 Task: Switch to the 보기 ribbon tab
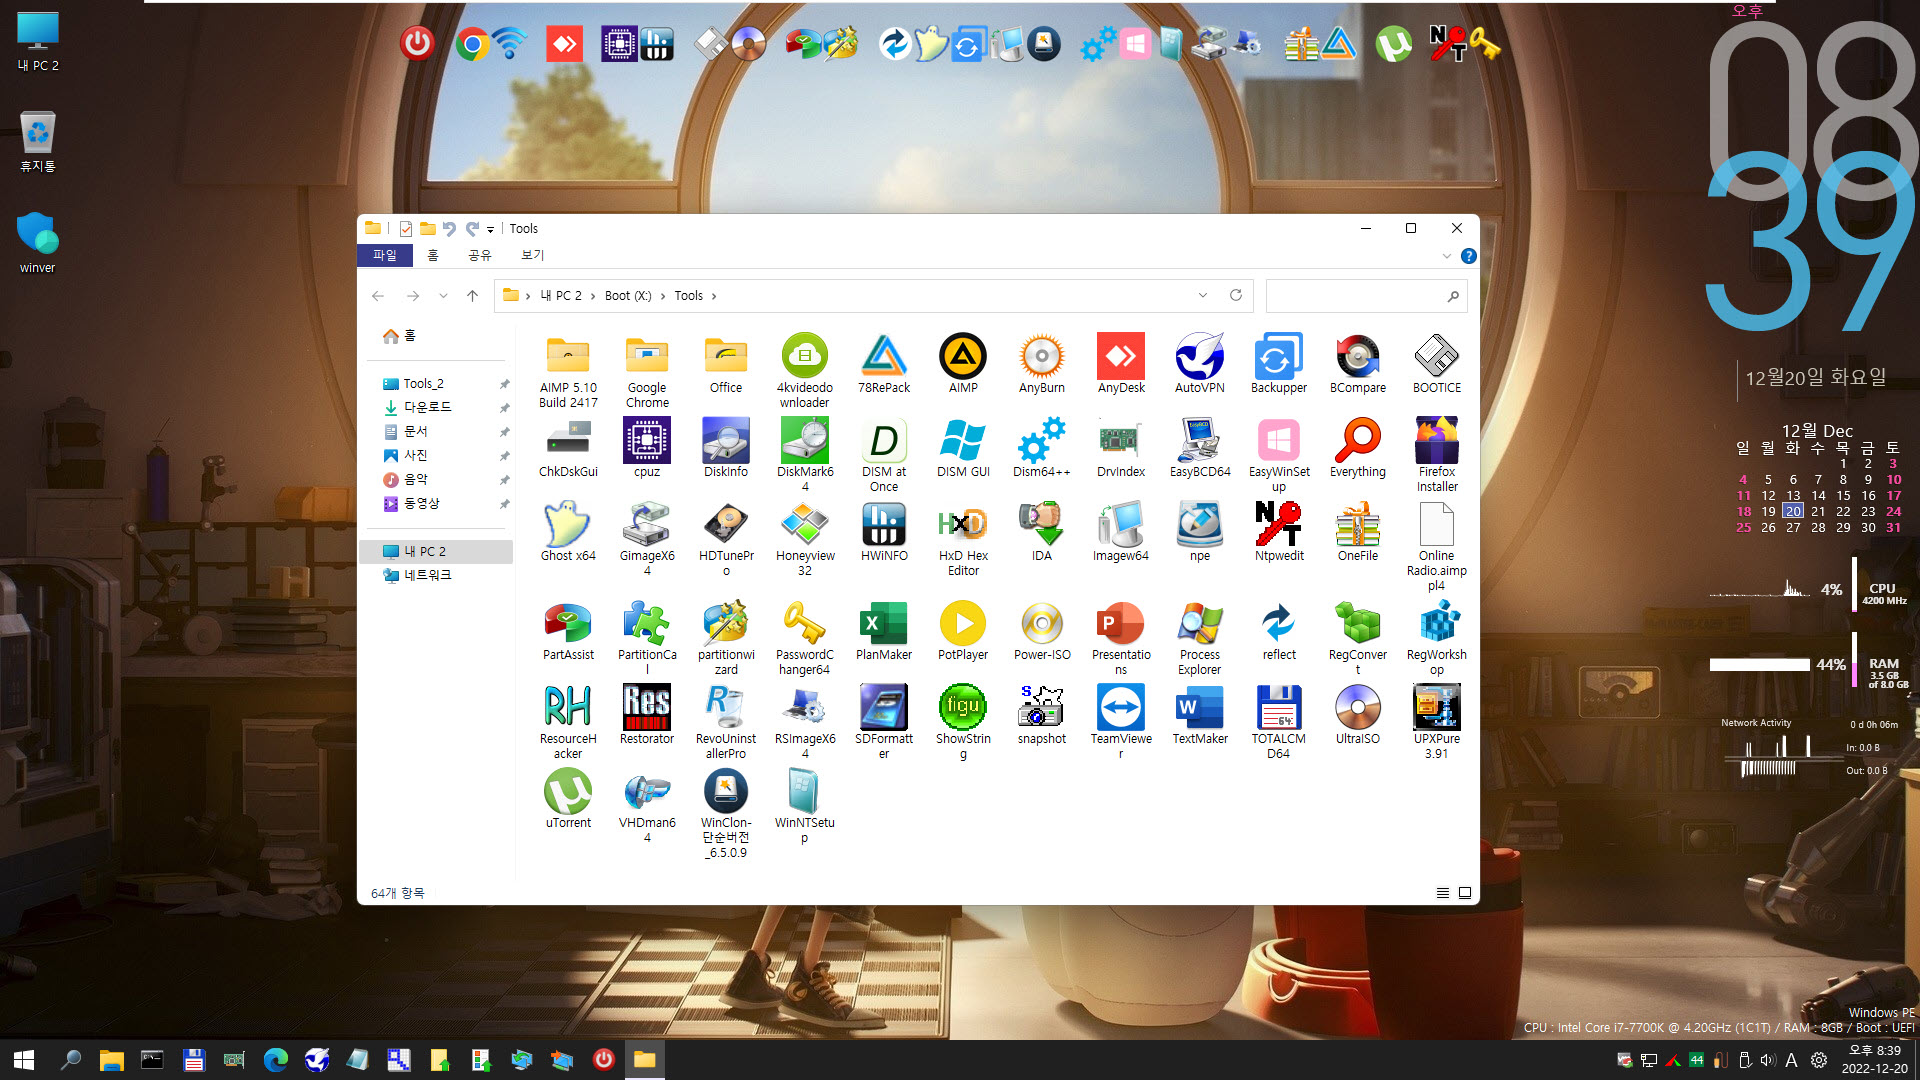[x=533, y=255]
